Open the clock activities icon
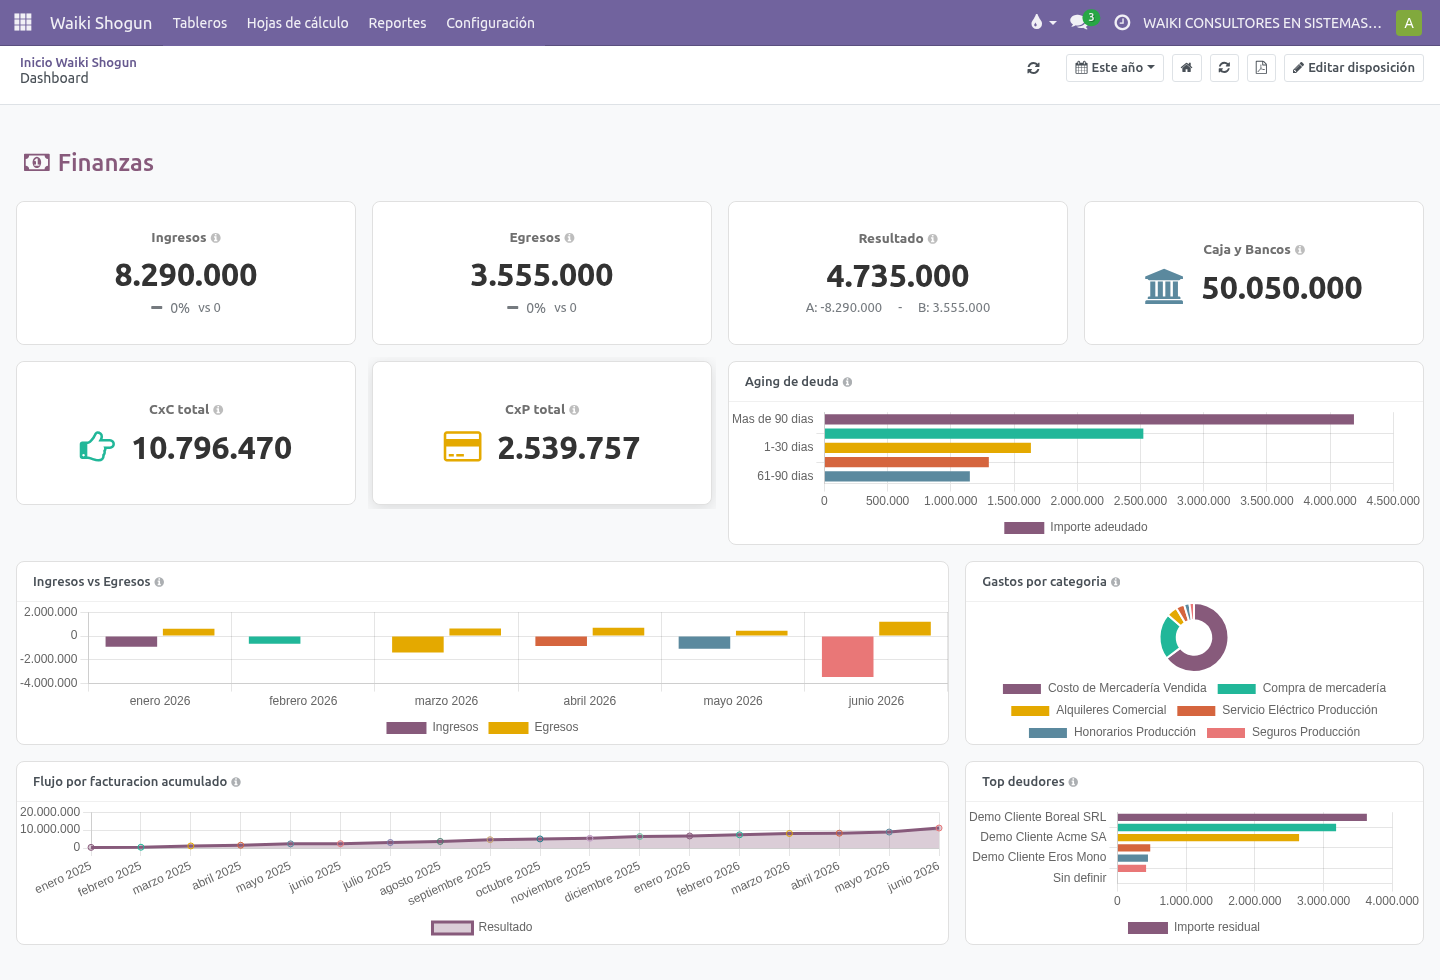This screenshot has height=980, width=1440. [x=1122, y=22]
